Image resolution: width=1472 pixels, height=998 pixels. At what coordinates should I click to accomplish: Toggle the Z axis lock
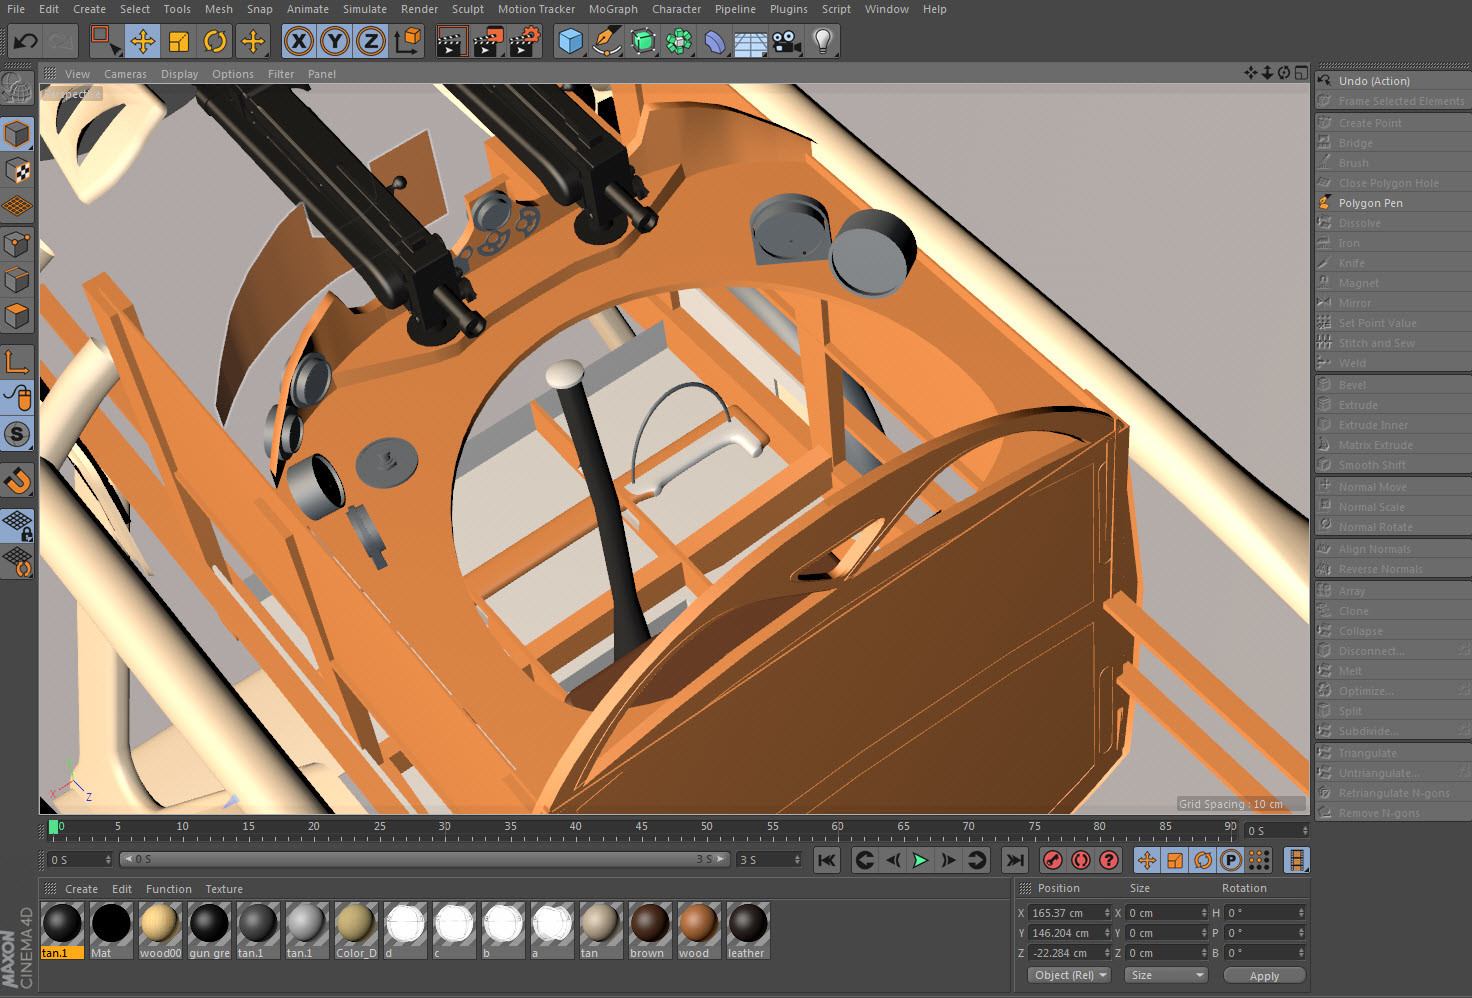coord(371,41)
